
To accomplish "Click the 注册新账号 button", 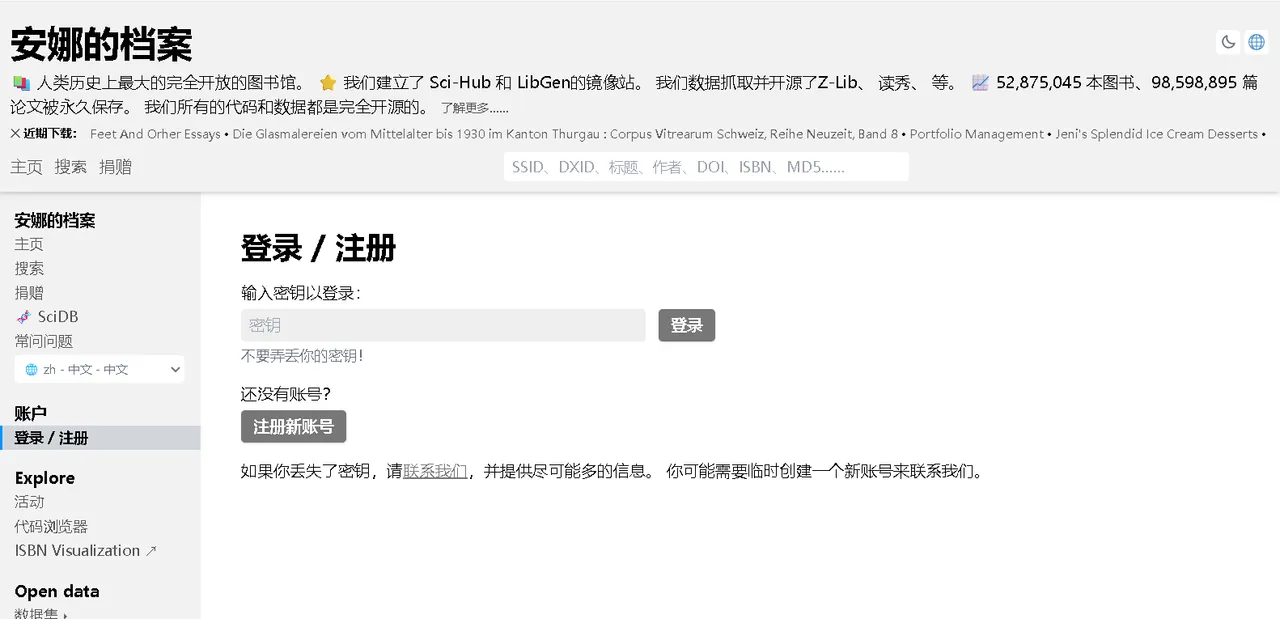I will [x=293, y=426].
